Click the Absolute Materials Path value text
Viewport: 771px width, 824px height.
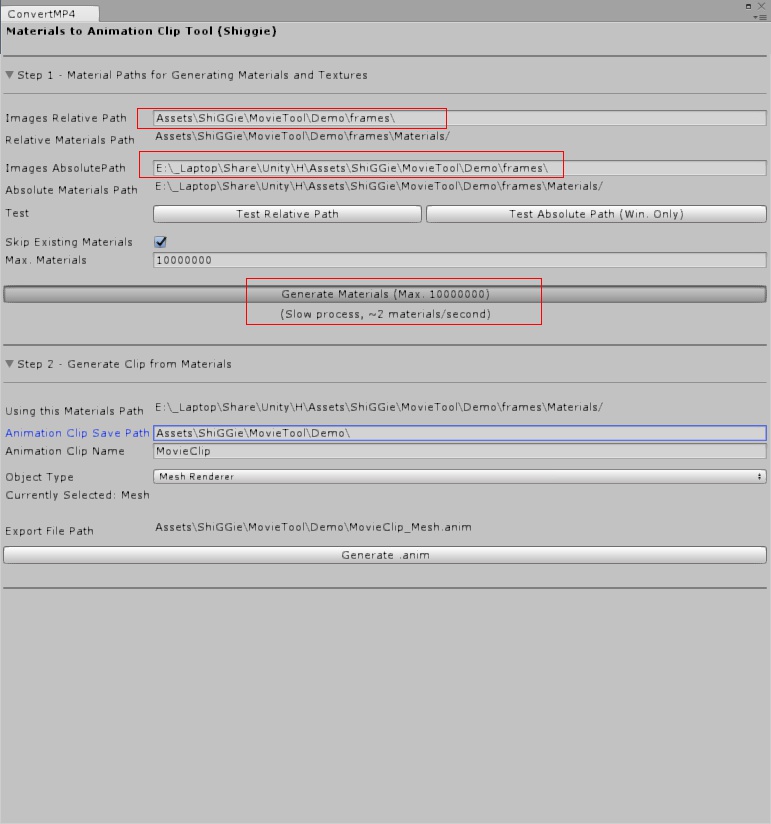(x=378, y=186)
